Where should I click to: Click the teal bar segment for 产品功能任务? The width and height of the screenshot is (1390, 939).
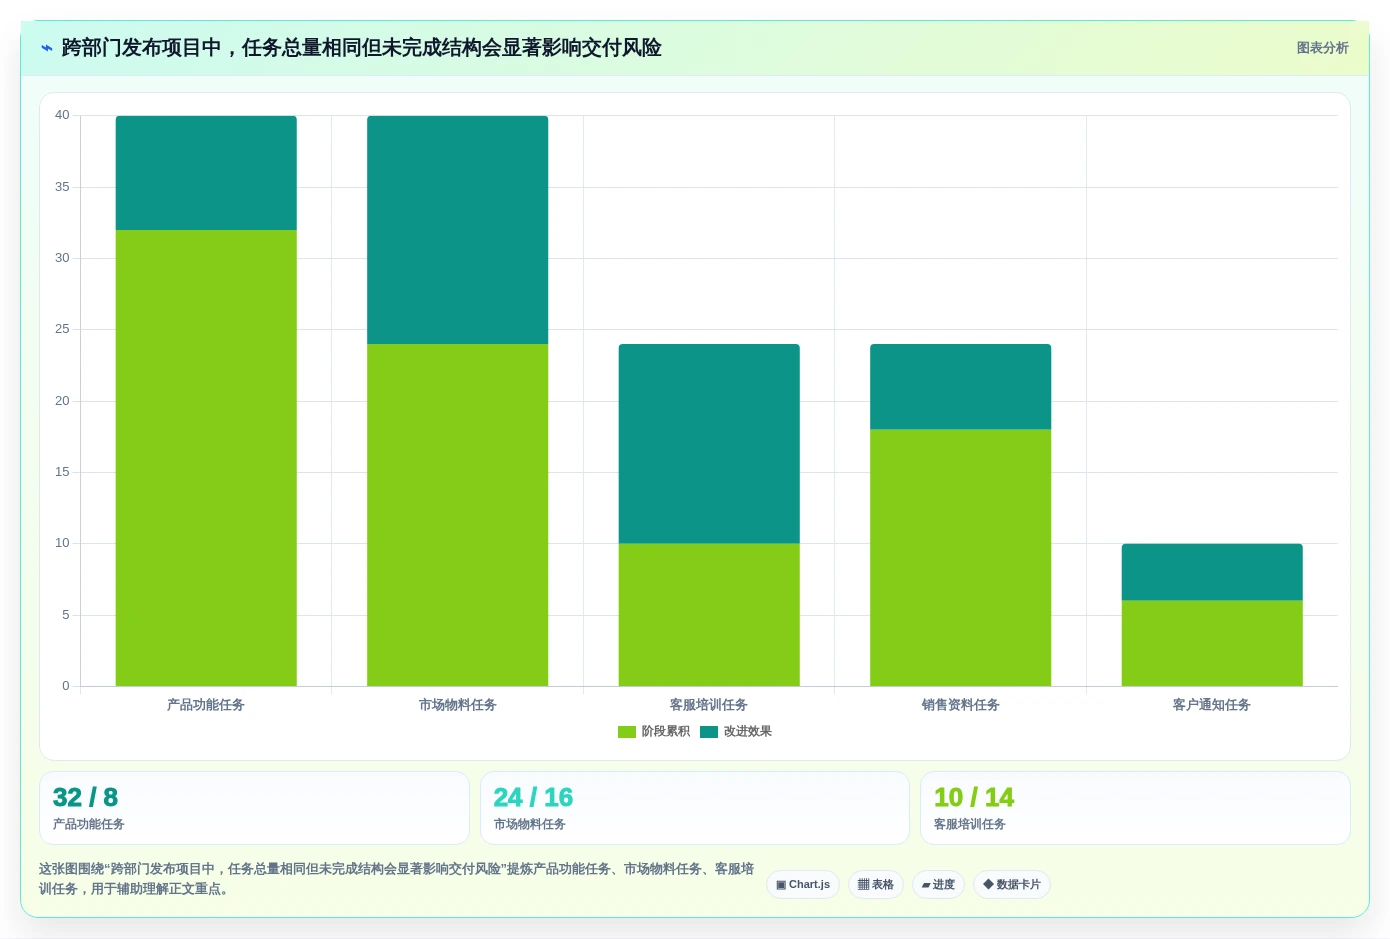pos(206,173)
